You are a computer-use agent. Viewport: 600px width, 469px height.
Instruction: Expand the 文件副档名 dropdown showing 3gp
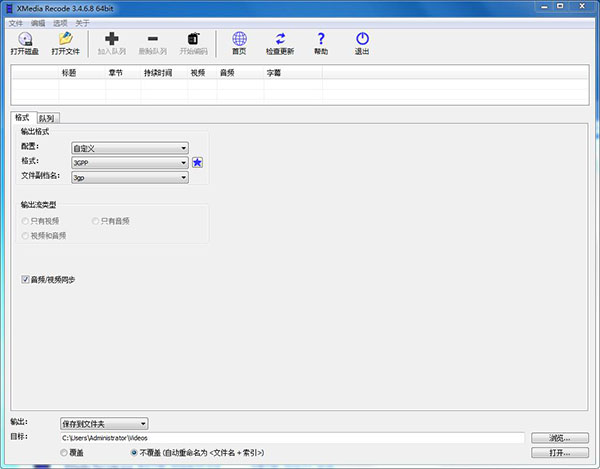pyautogui.click(x=129, y=177)
